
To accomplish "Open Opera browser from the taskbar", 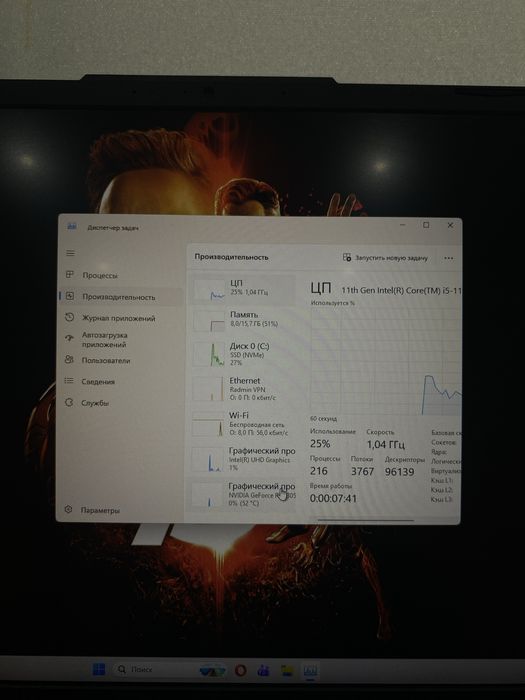I will click(x=240, y=670).
